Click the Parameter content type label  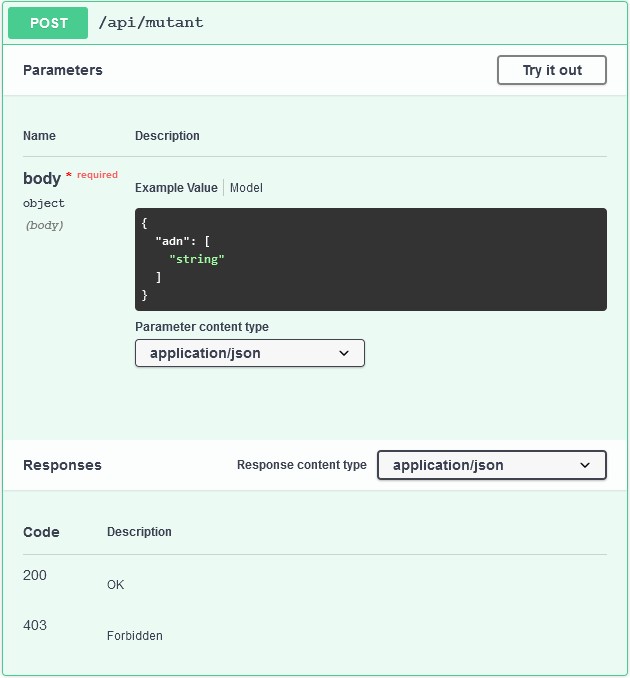202,326
